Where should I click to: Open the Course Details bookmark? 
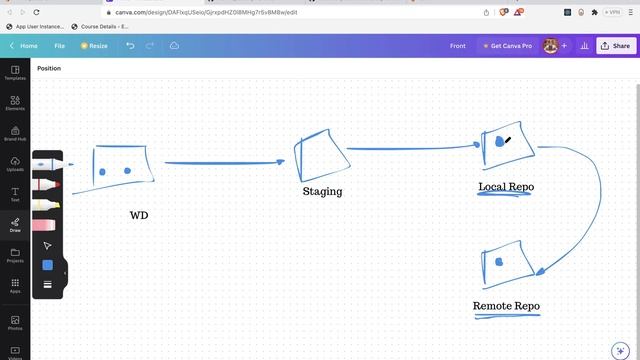tap(100, 27)
